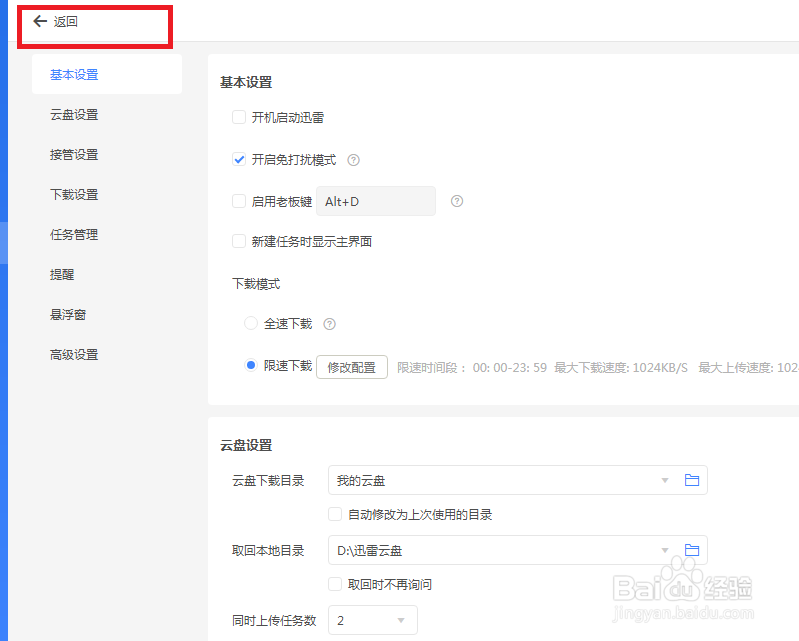Browse folder icon for 云盘下载目录
This screenshot has width=799, height=641.
(691, 480)
